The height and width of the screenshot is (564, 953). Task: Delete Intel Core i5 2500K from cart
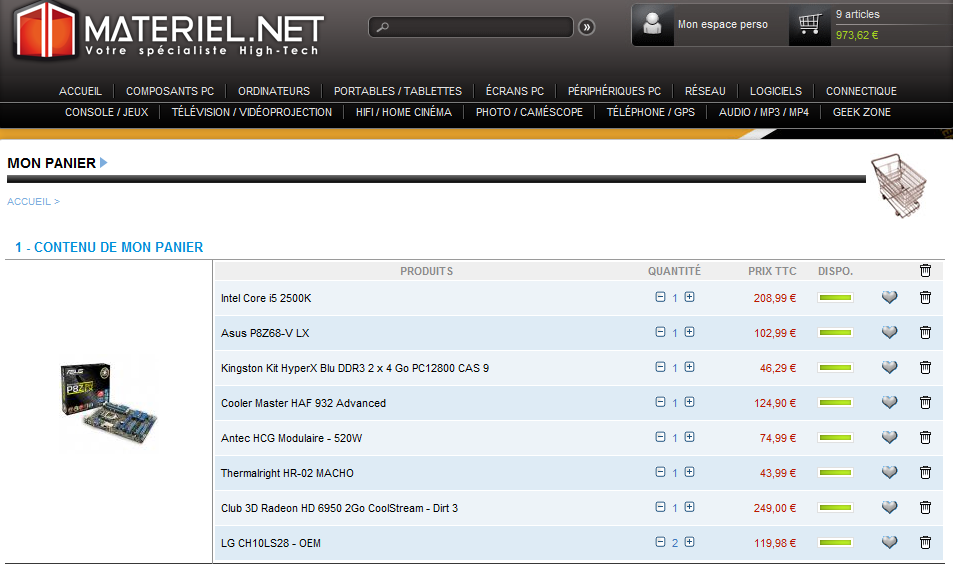click(925, 297)
